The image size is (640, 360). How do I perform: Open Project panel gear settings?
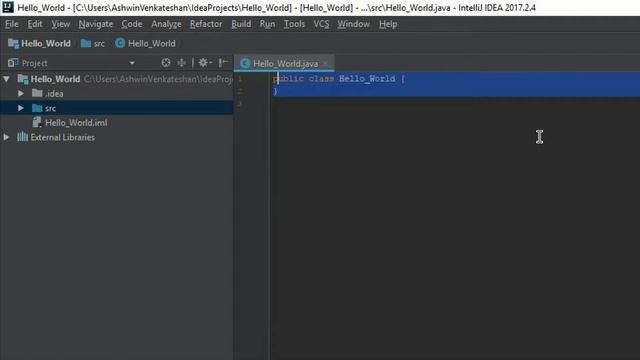(204, 63)
